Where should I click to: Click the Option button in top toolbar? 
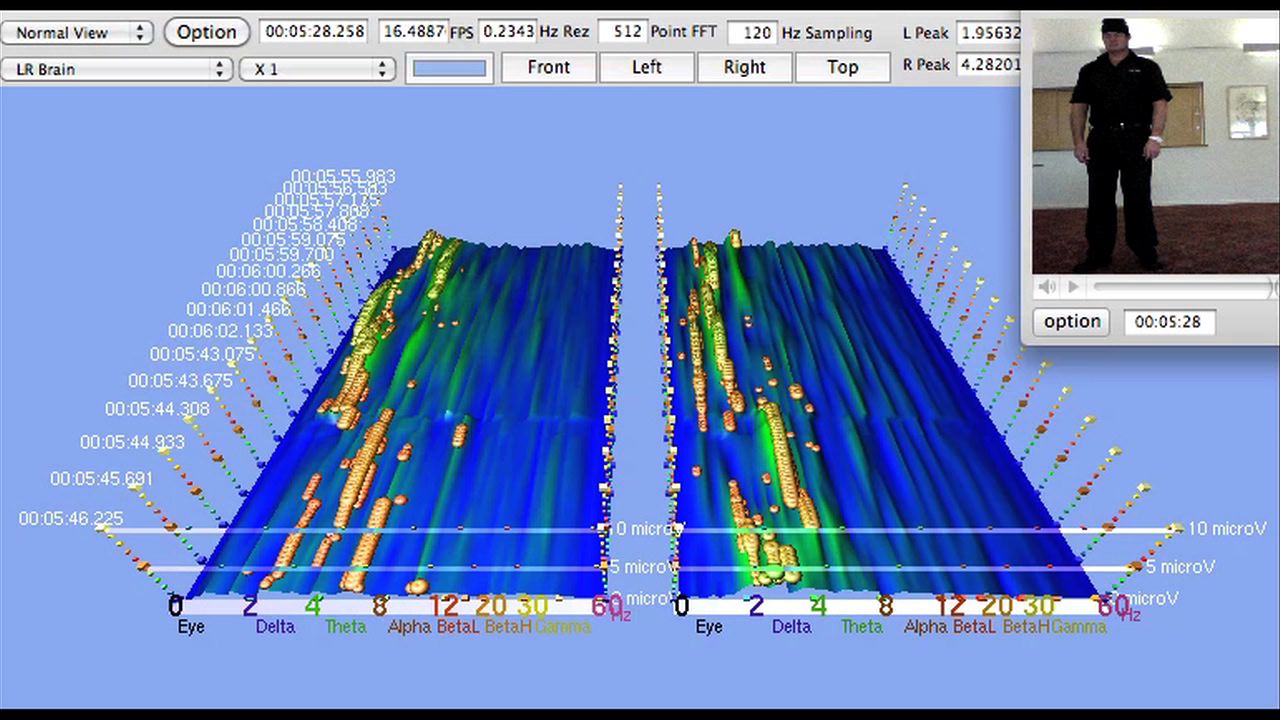[x=206, y=32]
